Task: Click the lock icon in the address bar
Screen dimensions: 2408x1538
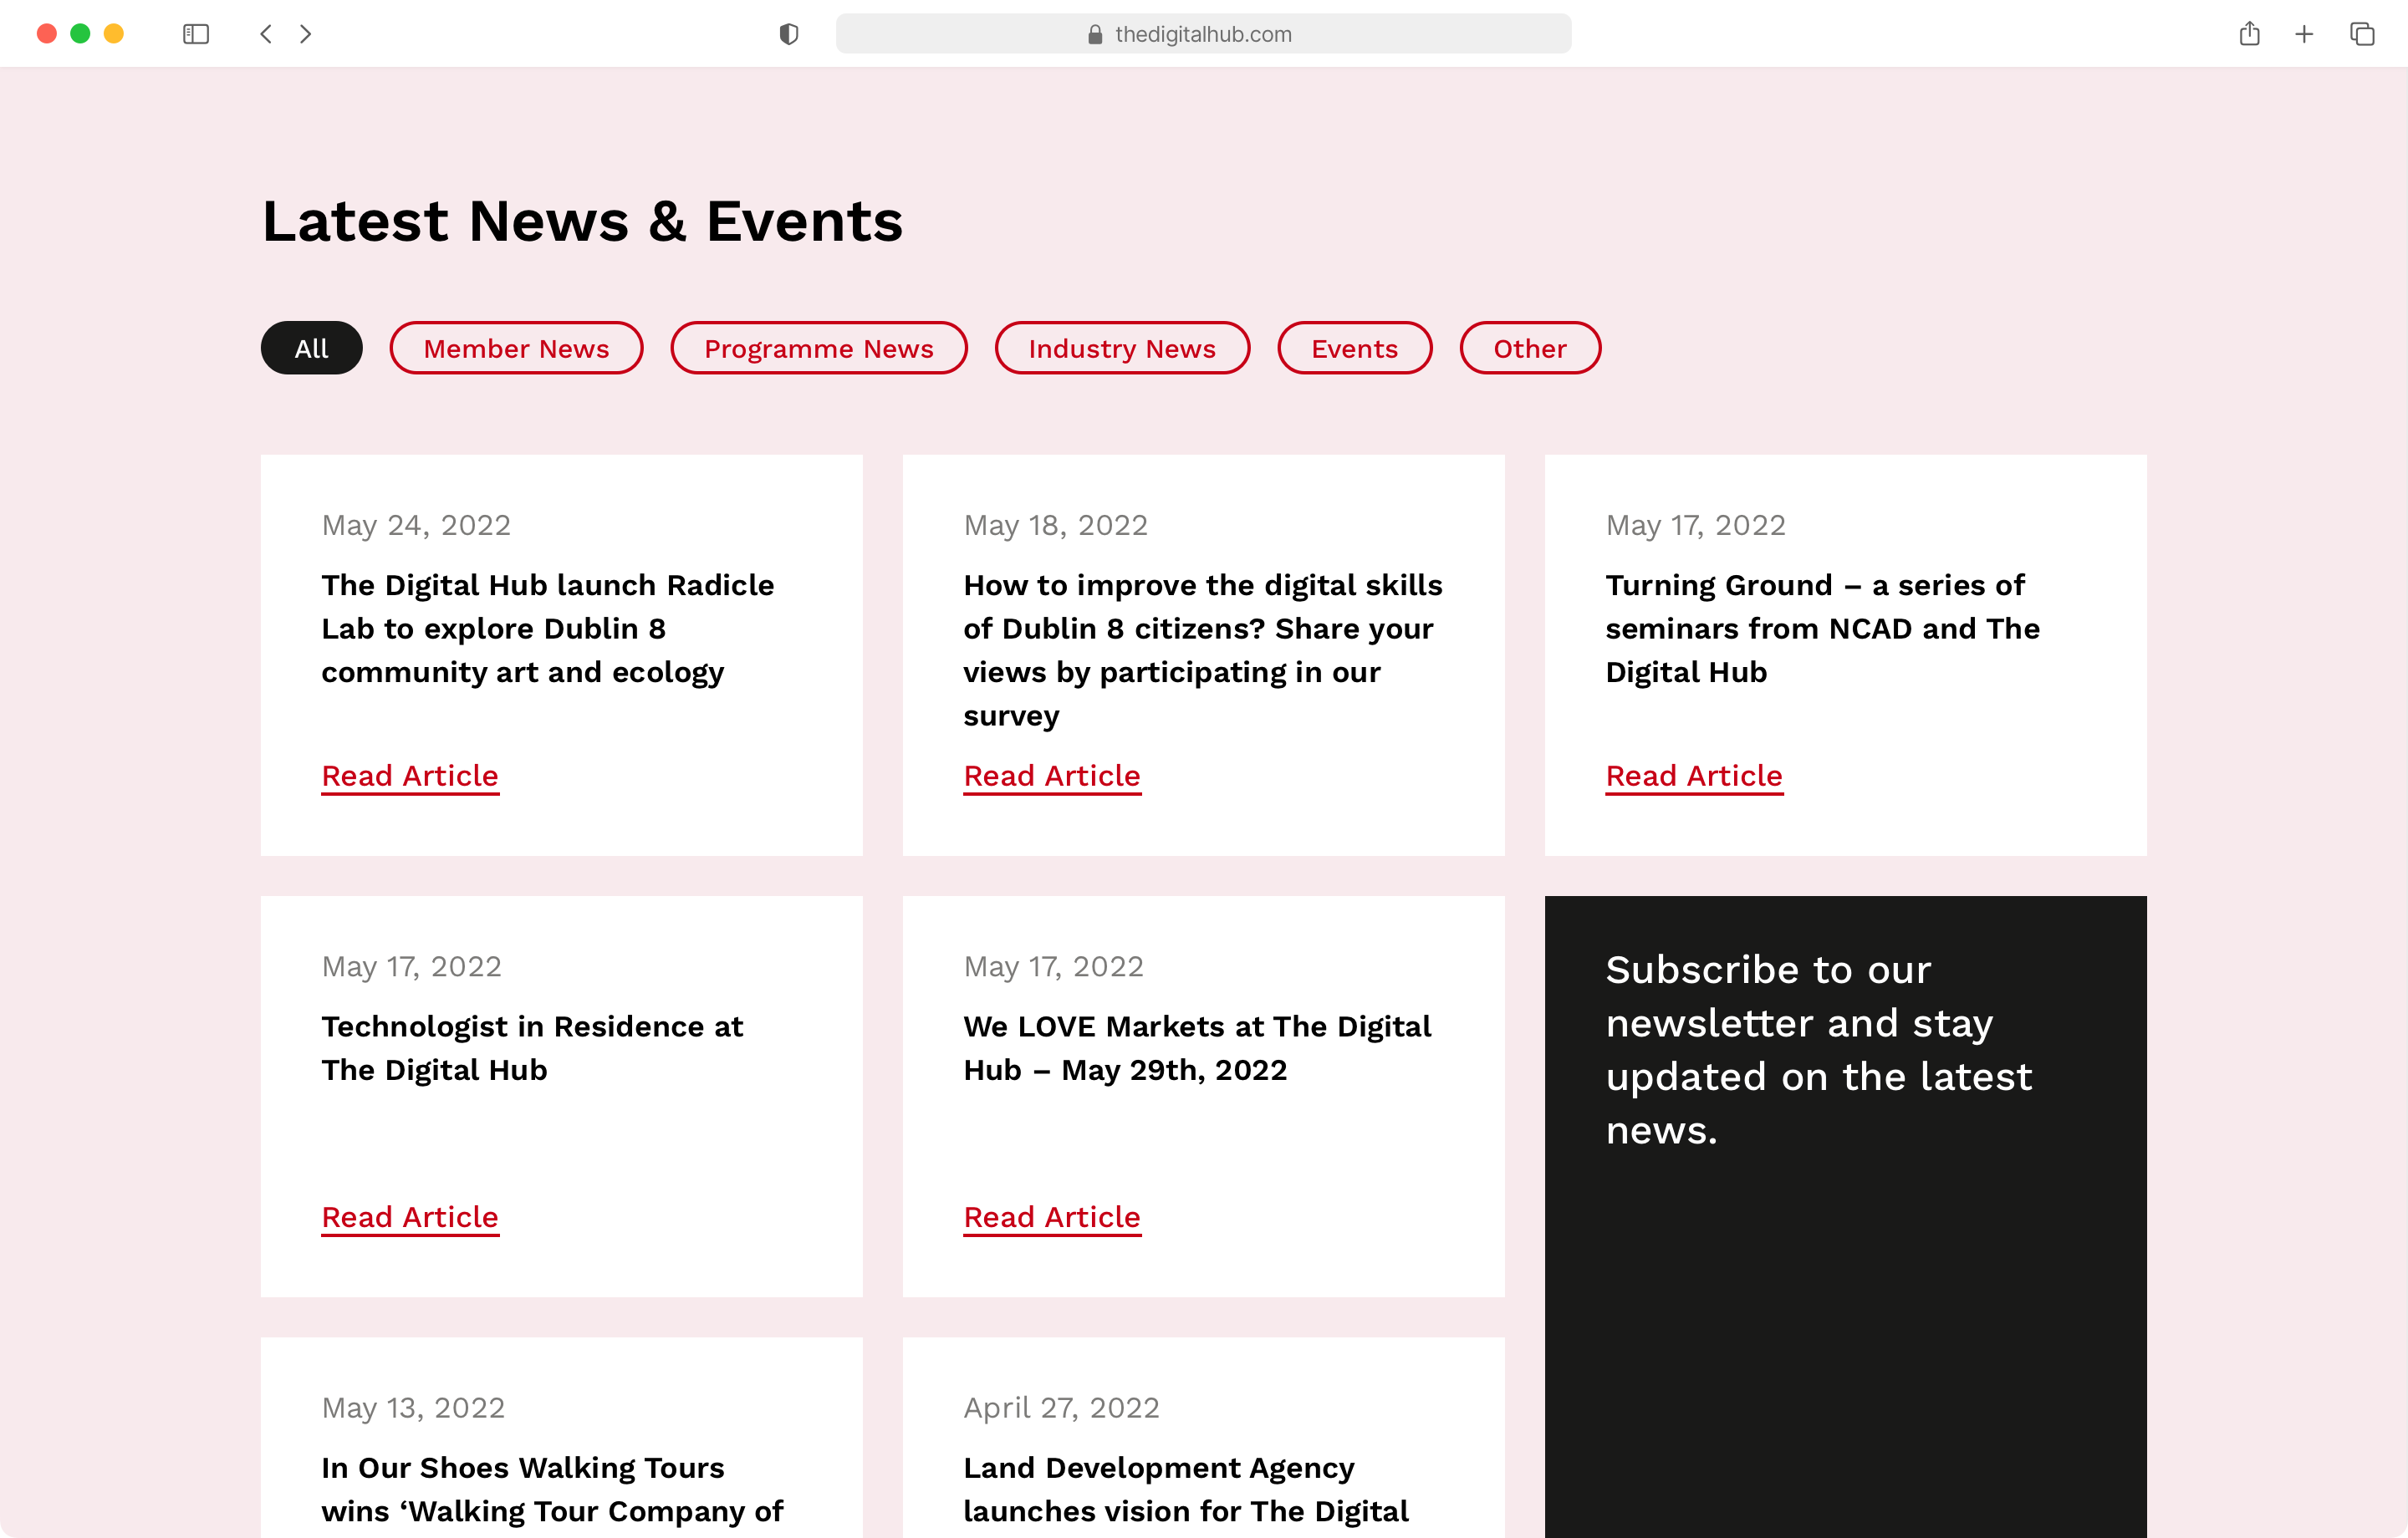Action: pos(1095,34)
